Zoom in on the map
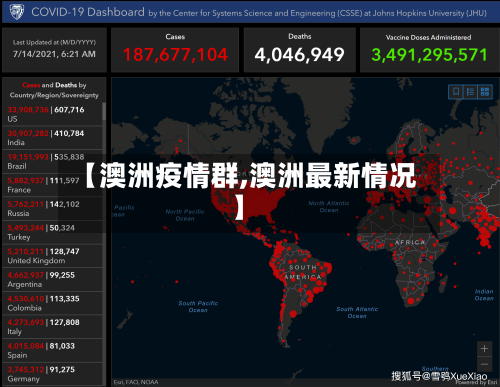This screenshot has width=500, height=387. tap(484, 349)
